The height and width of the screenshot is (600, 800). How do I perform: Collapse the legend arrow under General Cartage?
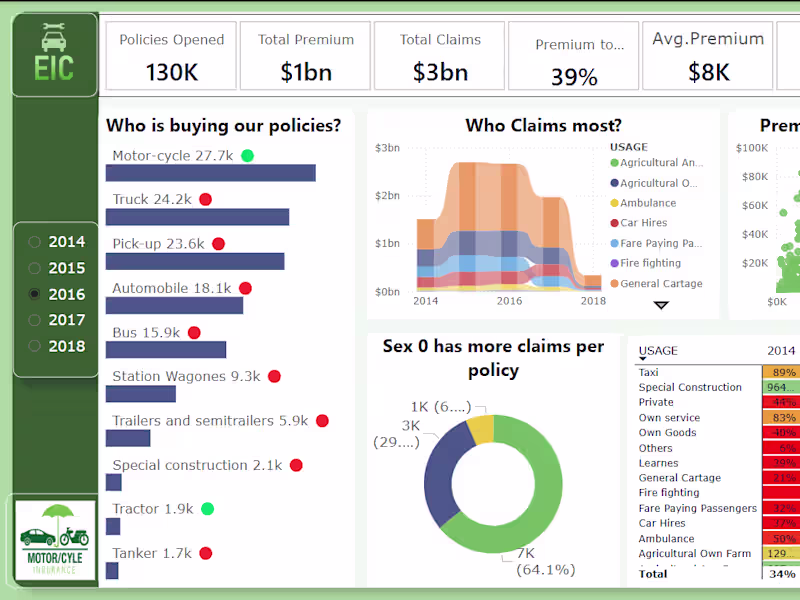click(662, 303)
